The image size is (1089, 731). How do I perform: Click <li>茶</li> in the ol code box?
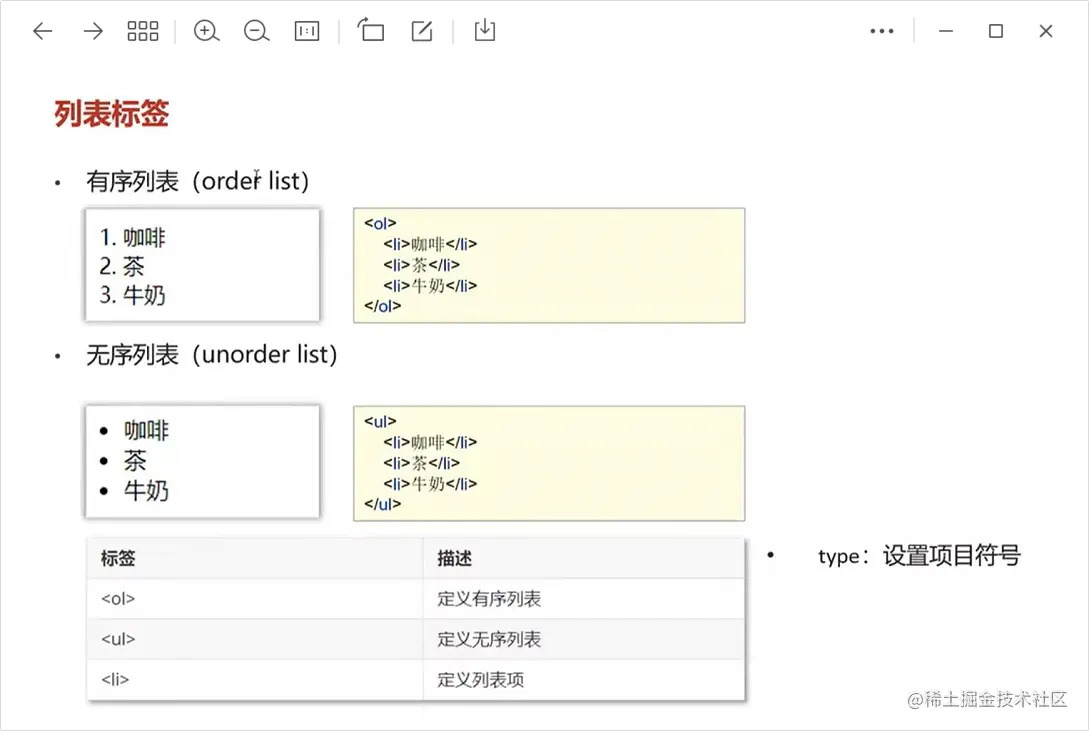(422, 264)
